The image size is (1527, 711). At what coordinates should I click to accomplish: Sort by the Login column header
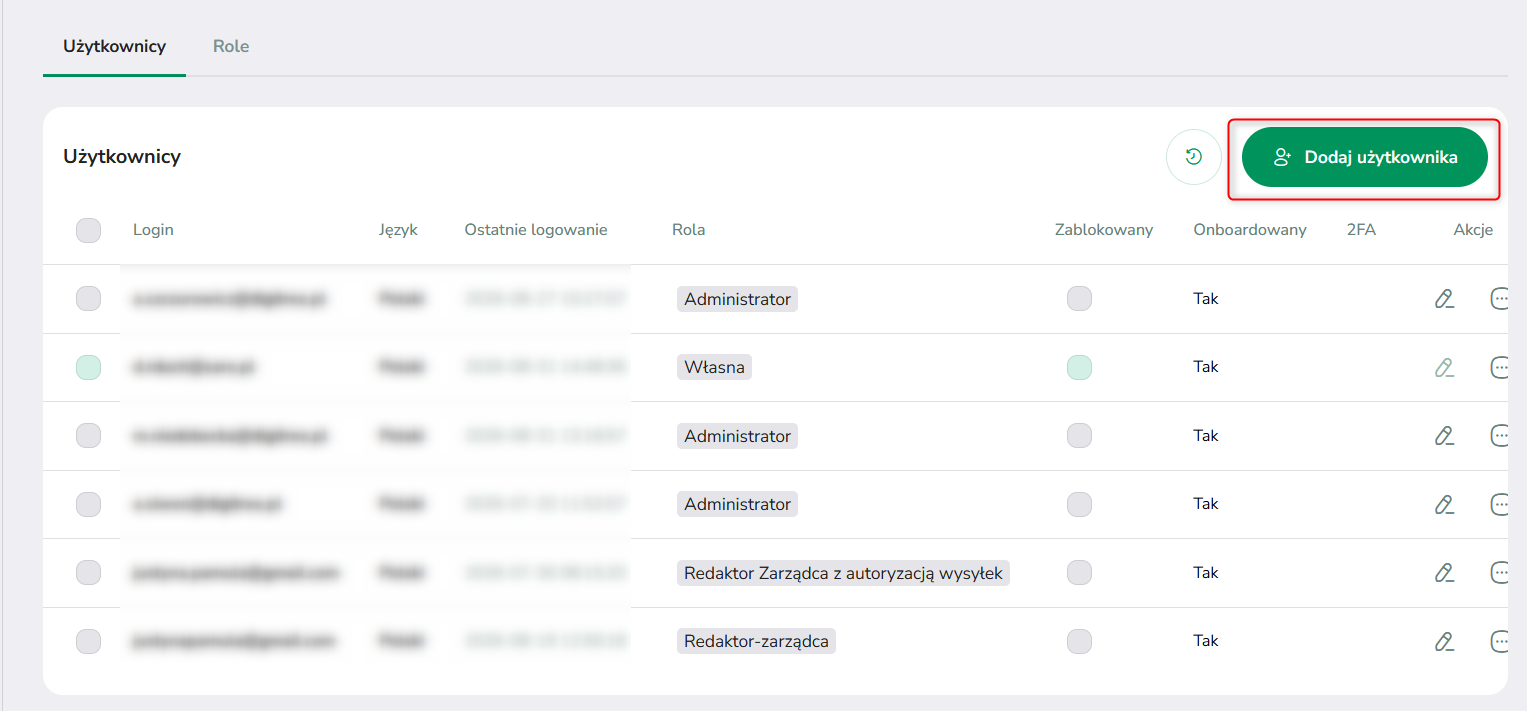coord(153,230)
